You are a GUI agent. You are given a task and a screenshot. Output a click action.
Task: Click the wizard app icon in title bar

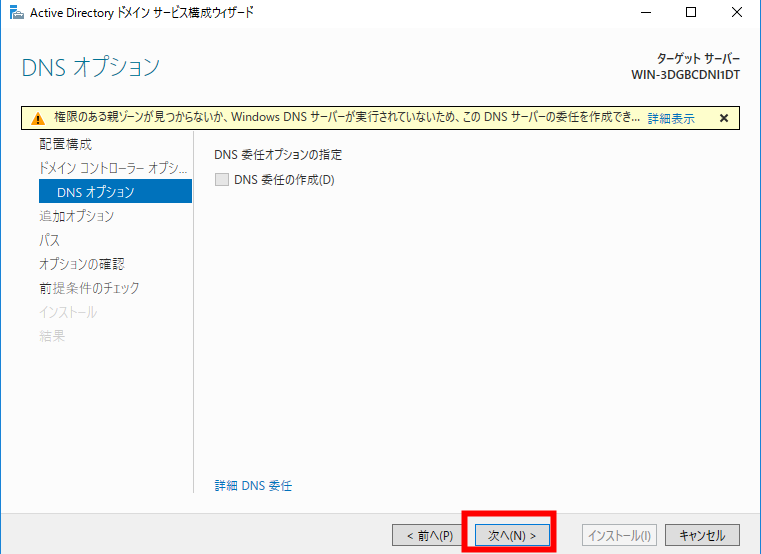[x=17, y=13]
